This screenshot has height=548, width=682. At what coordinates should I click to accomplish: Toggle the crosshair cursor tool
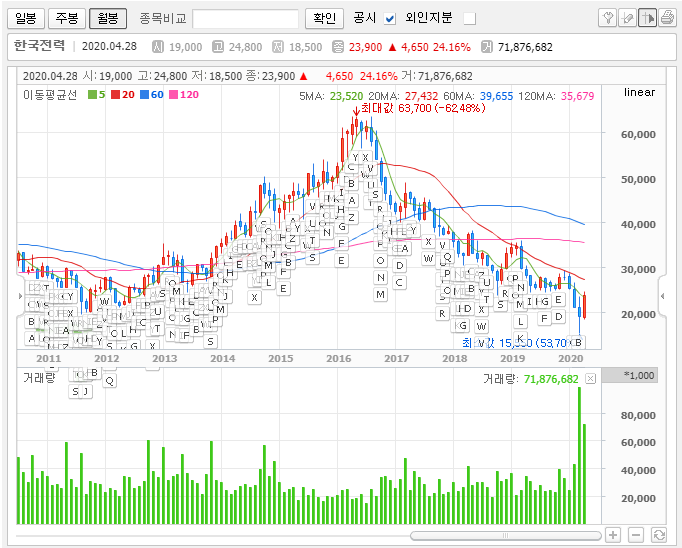[x=647, y=18]
